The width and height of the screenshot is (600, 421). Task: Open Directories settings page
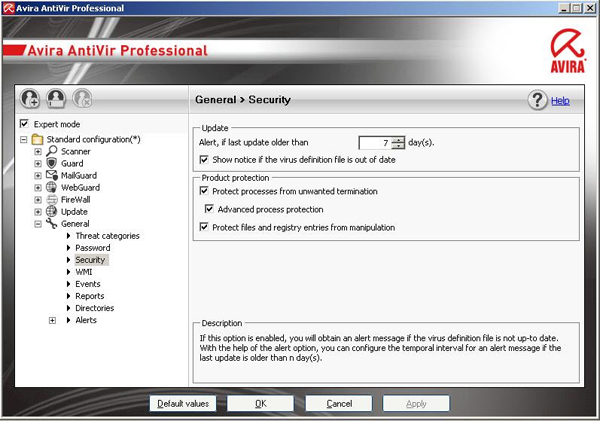tap(95, 308)
